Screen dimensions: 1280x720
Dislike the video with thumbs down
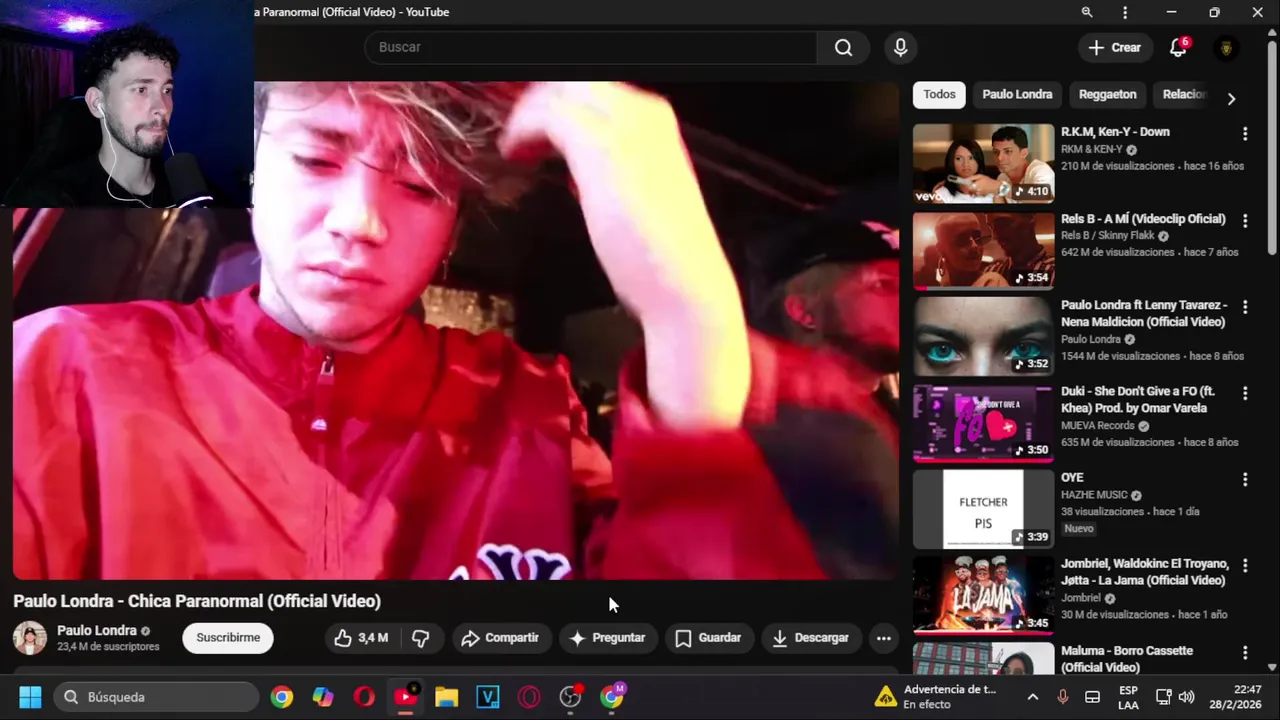[421, 638]
